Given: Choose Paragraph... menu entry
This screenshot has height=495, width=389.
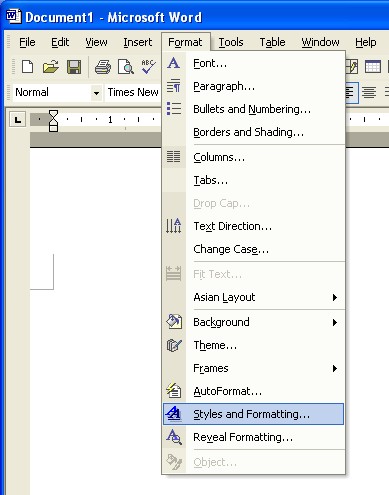Looking at the screenshot, I should pos(253,86).
